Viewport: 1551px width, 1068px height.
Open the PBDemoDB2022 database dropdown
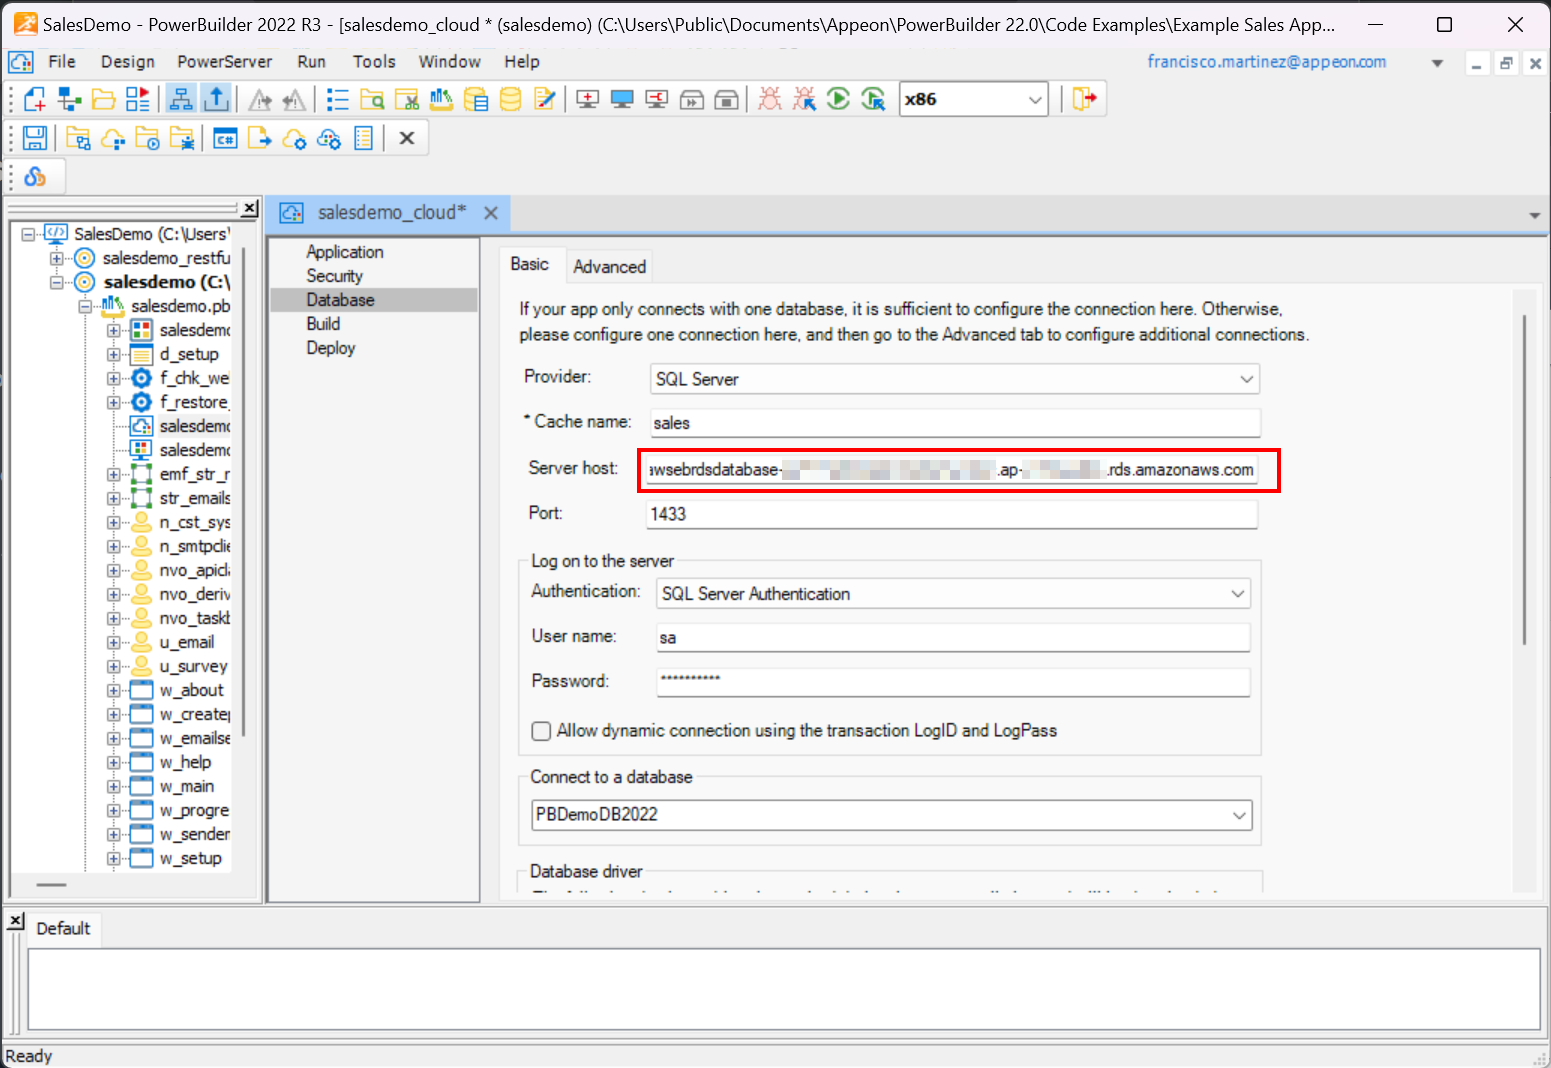(x=891, y=815)
